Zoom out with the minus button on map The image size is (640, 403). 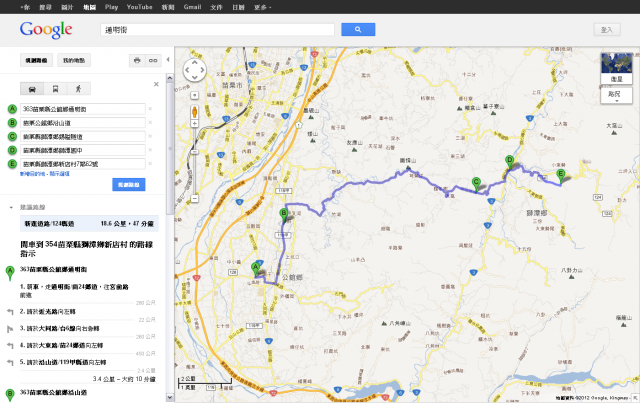click(x=195, y=198)
